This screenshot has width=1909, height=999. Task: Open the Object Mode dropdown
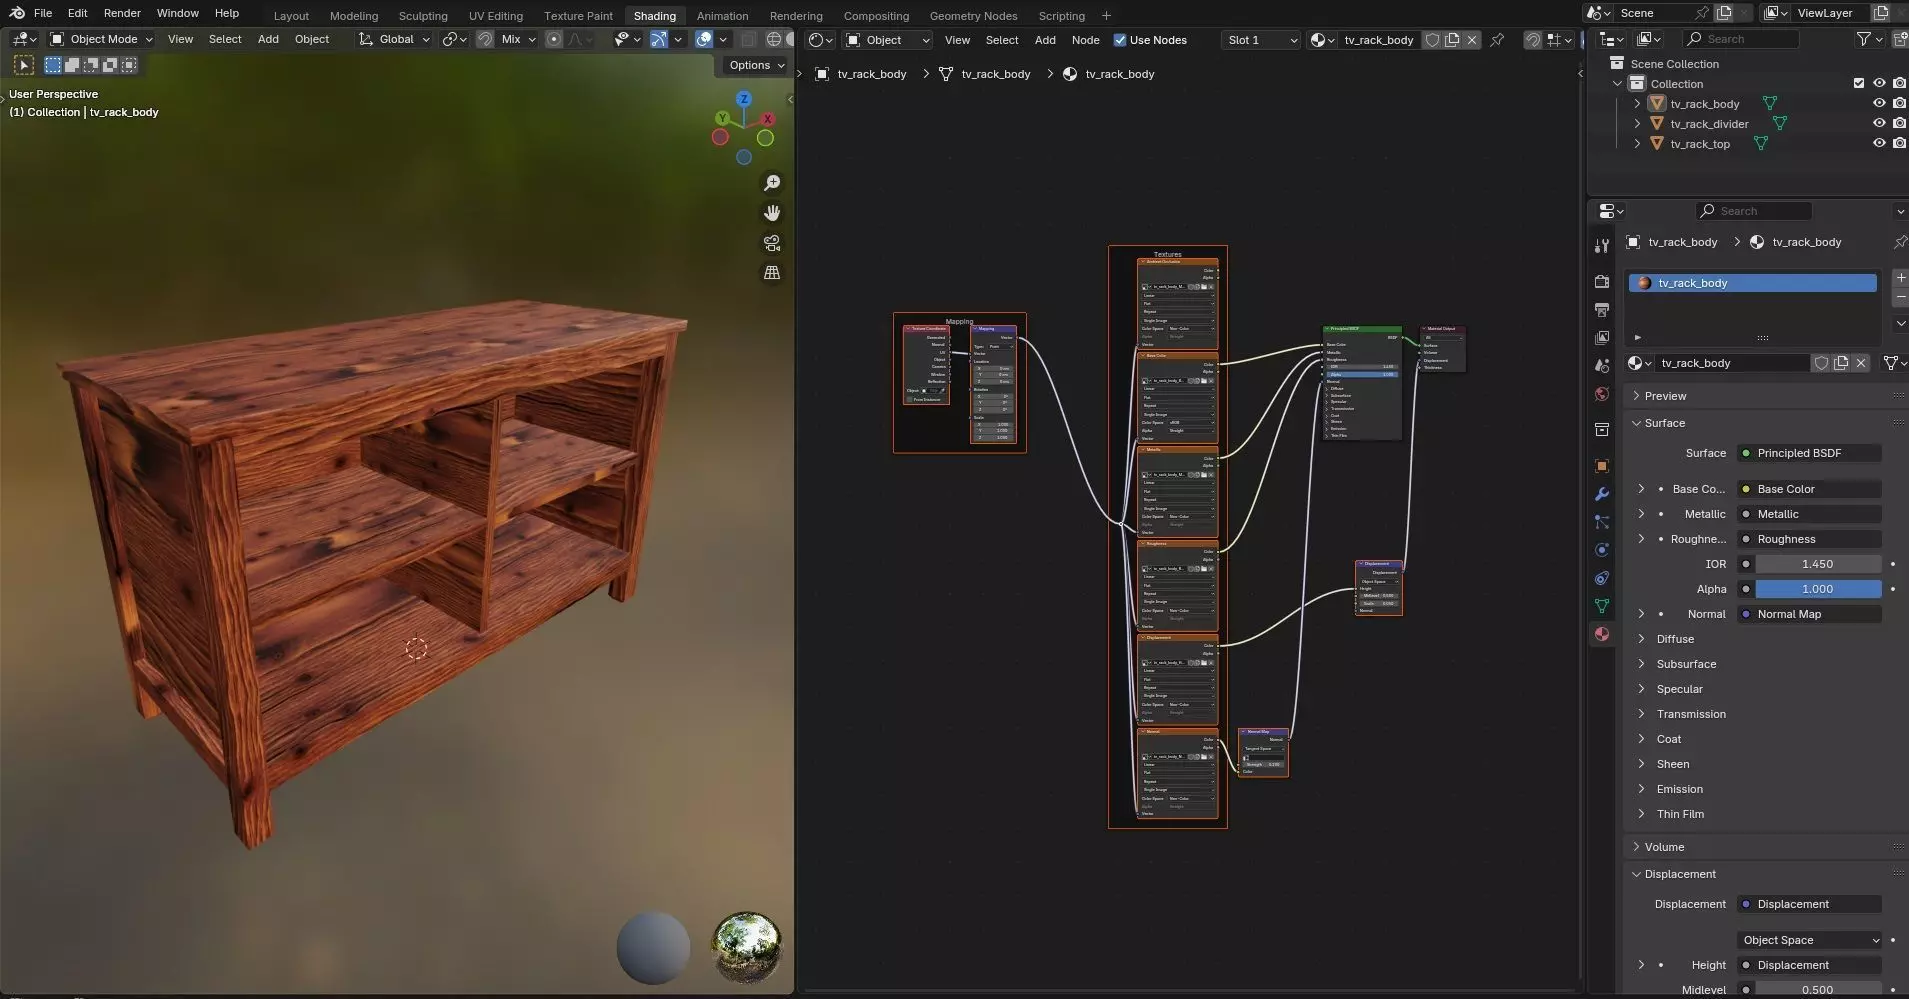coord(102,39)
